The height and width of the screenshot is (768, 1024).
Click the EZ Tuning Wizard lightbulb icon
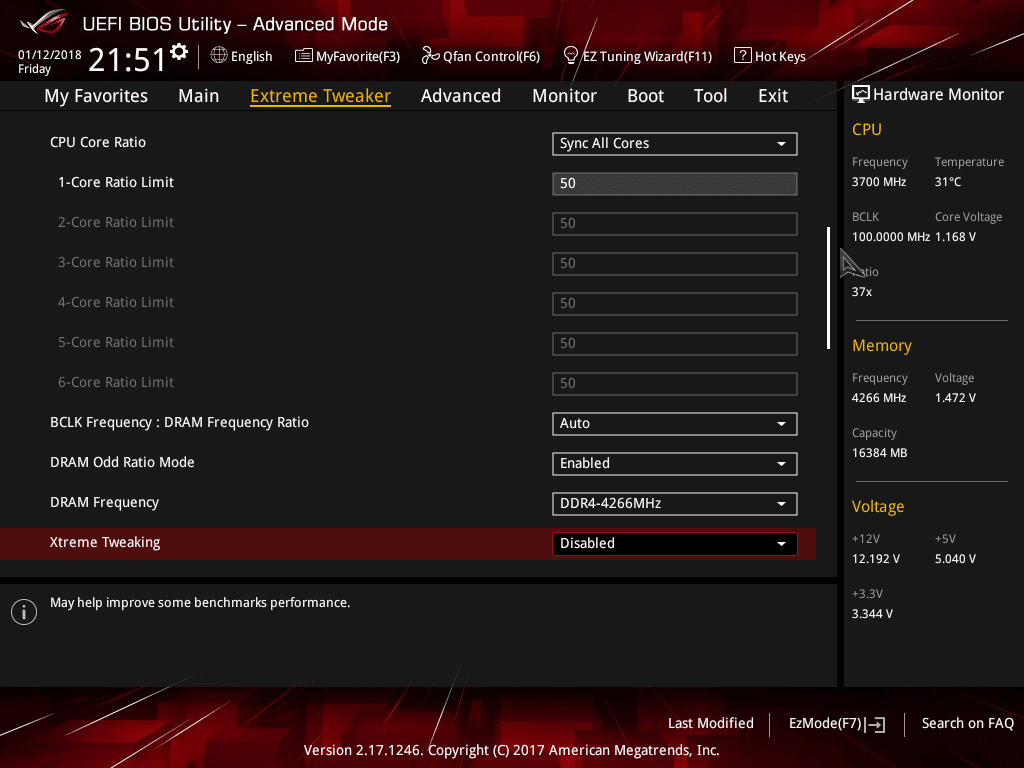571,56
